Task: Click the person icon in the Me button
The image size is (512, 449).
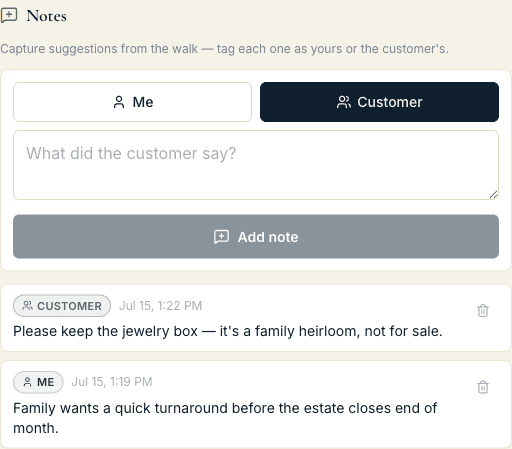Action: [119, 102]
